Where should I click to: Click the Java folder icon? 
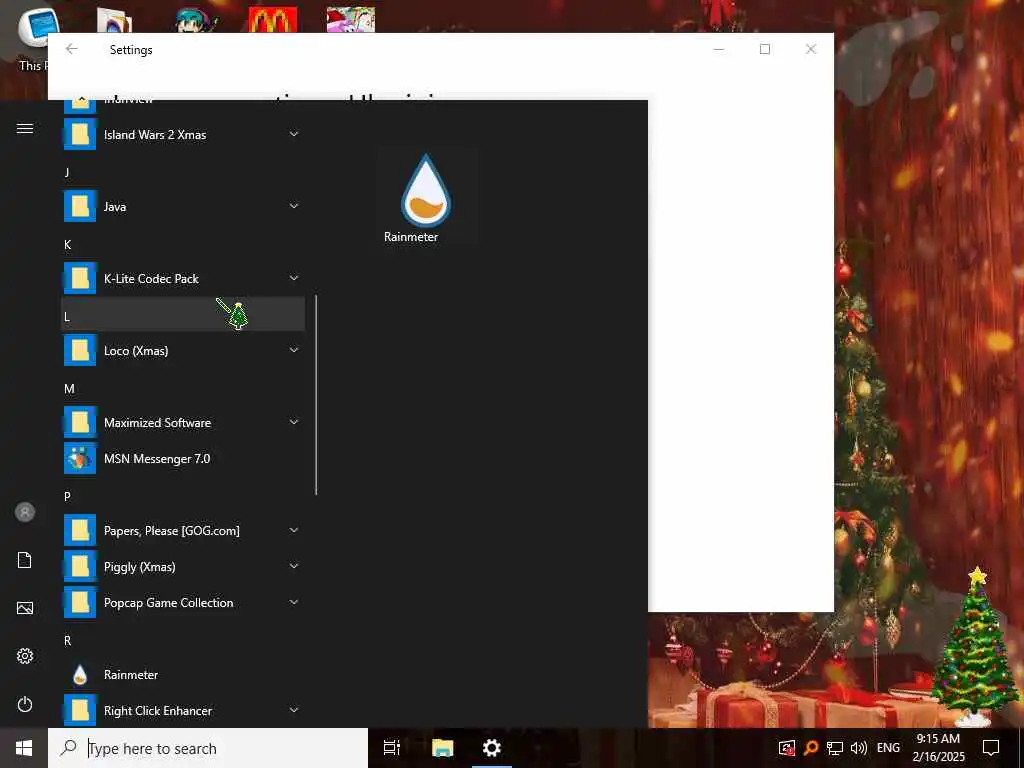click(x=80, y=206)
